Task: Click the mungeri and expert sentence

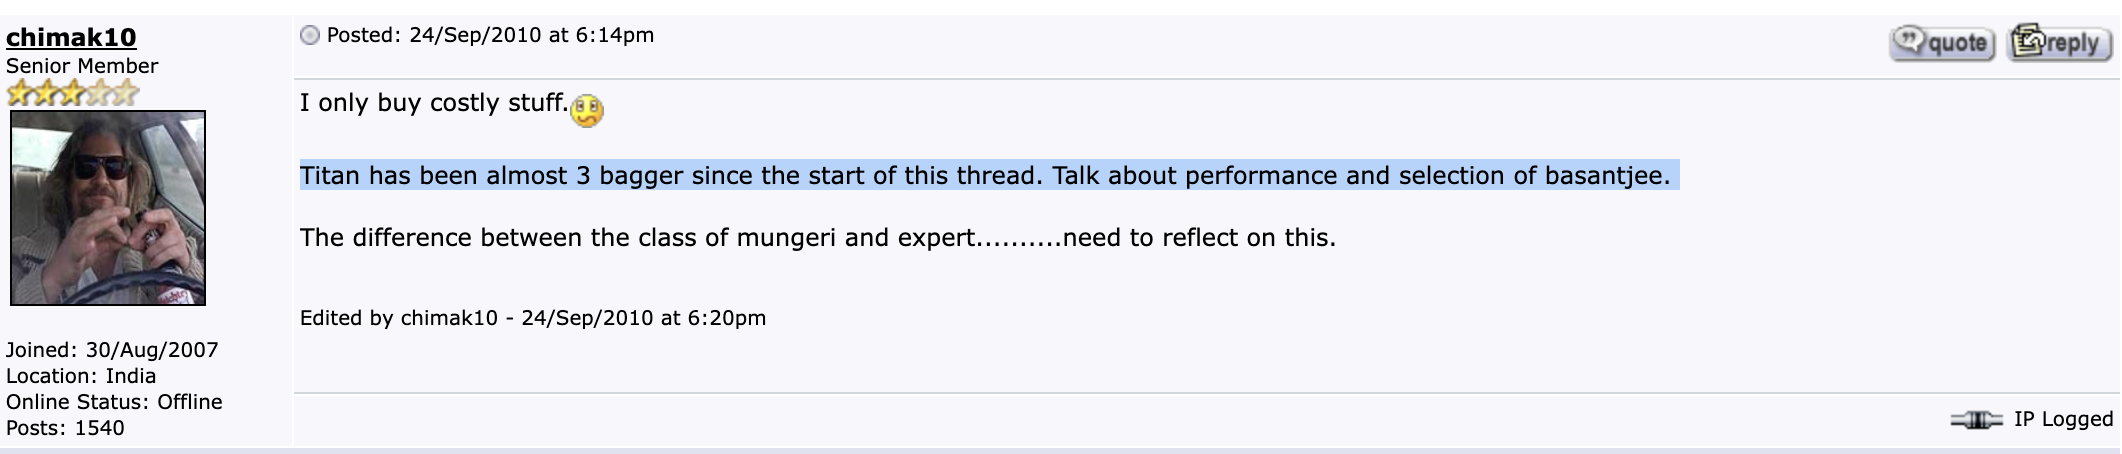Action: pos(818,238)
